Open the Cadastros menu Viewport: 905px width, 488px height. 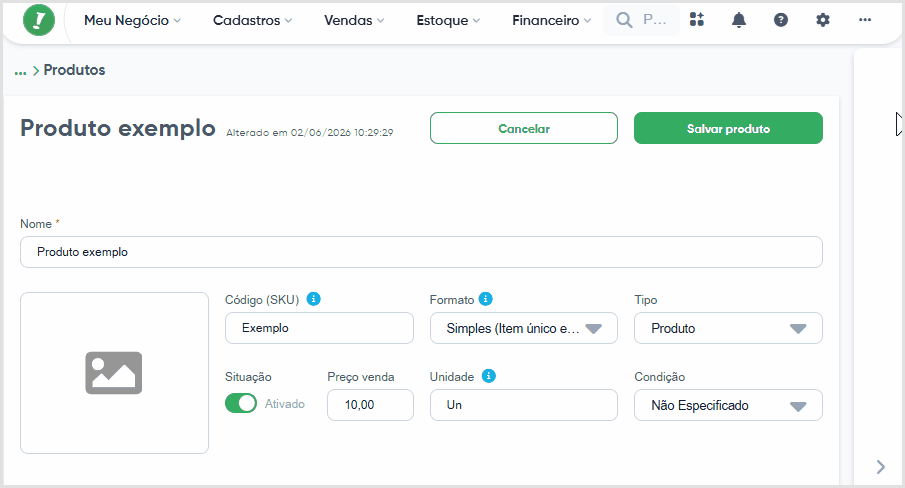click(252, 20)
